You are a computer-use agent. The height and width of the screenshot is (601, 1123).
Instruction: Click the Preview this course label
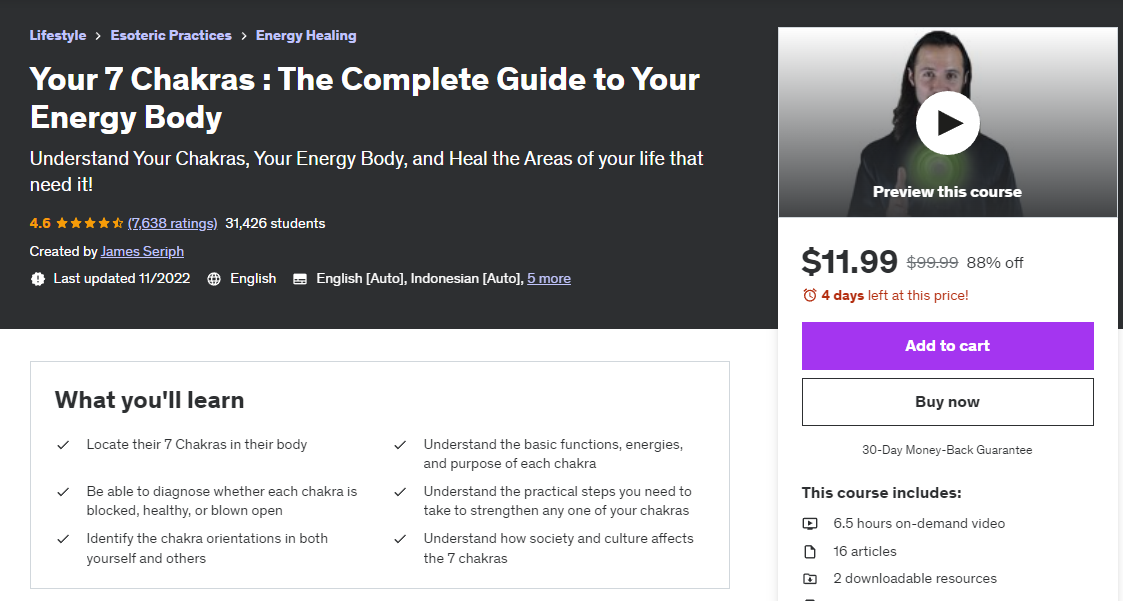pyautogui.click(x=947, y=191)
